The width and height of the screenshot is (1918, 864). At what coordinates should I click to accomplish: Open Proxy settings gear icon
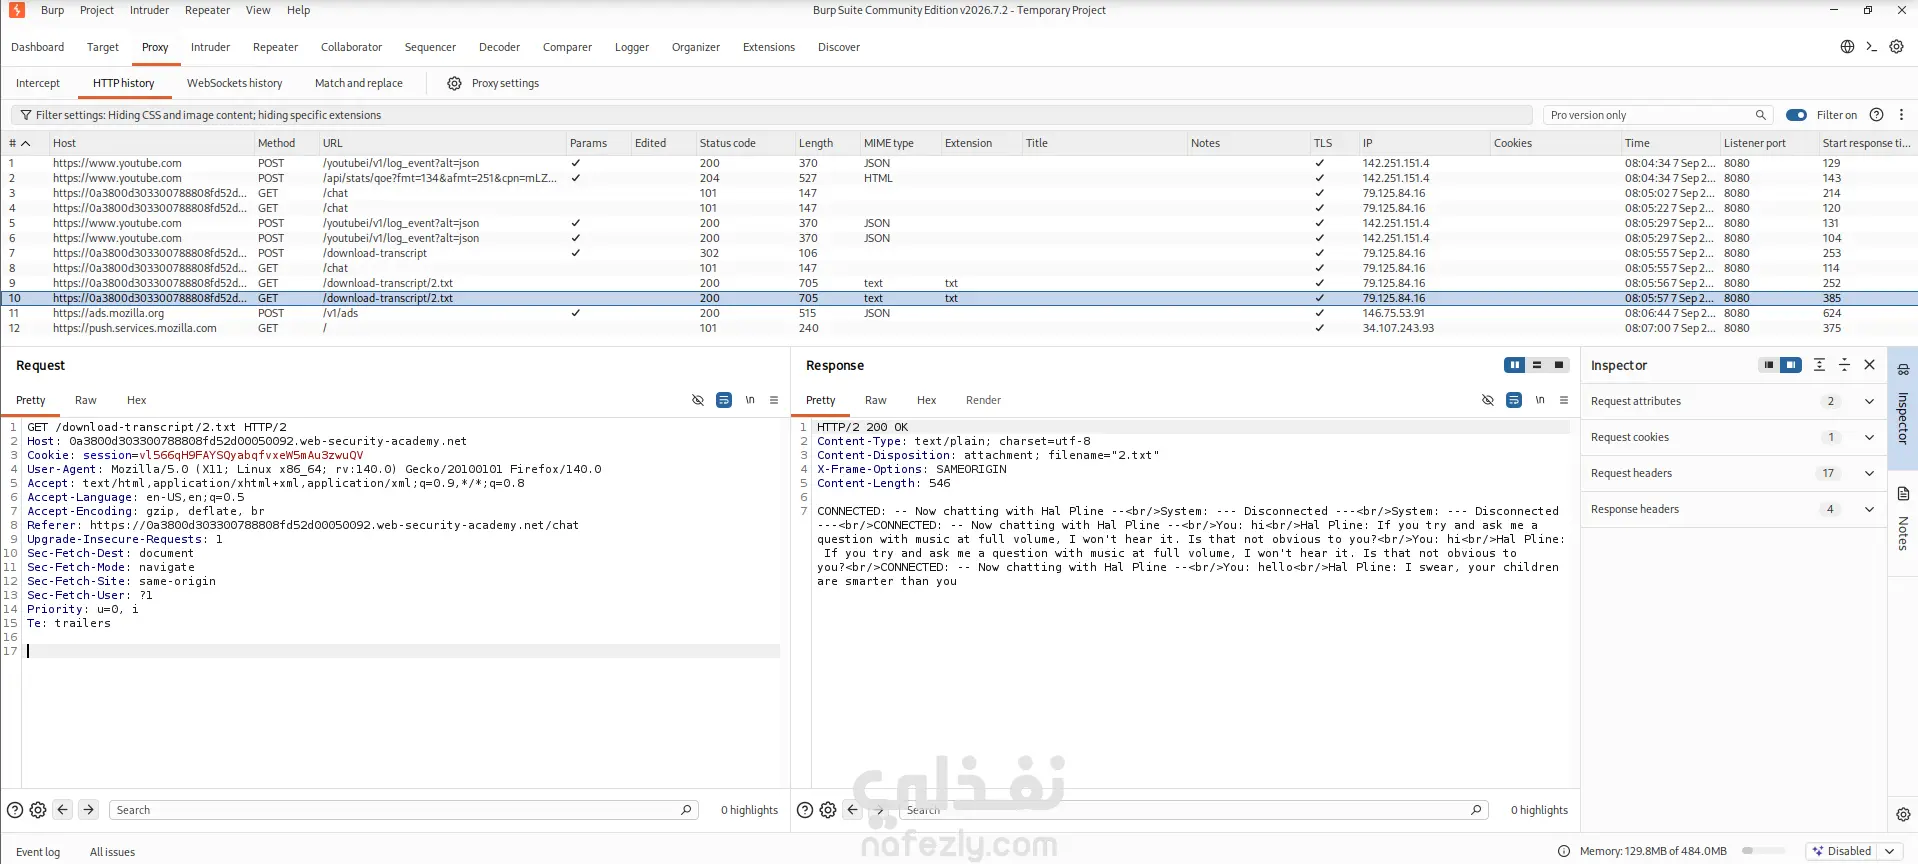tap(454, 83)
